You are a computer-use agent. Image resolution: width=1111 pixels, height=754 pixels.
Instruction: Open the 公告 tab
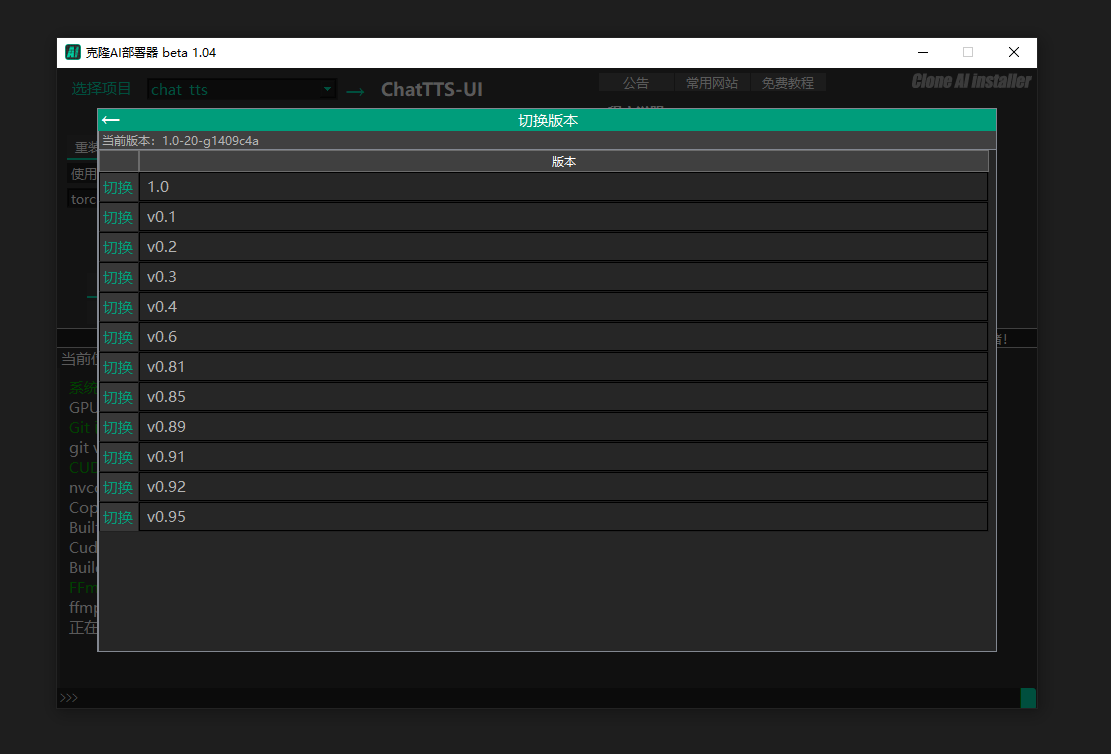pyautogui.click(x=636, y=83)
